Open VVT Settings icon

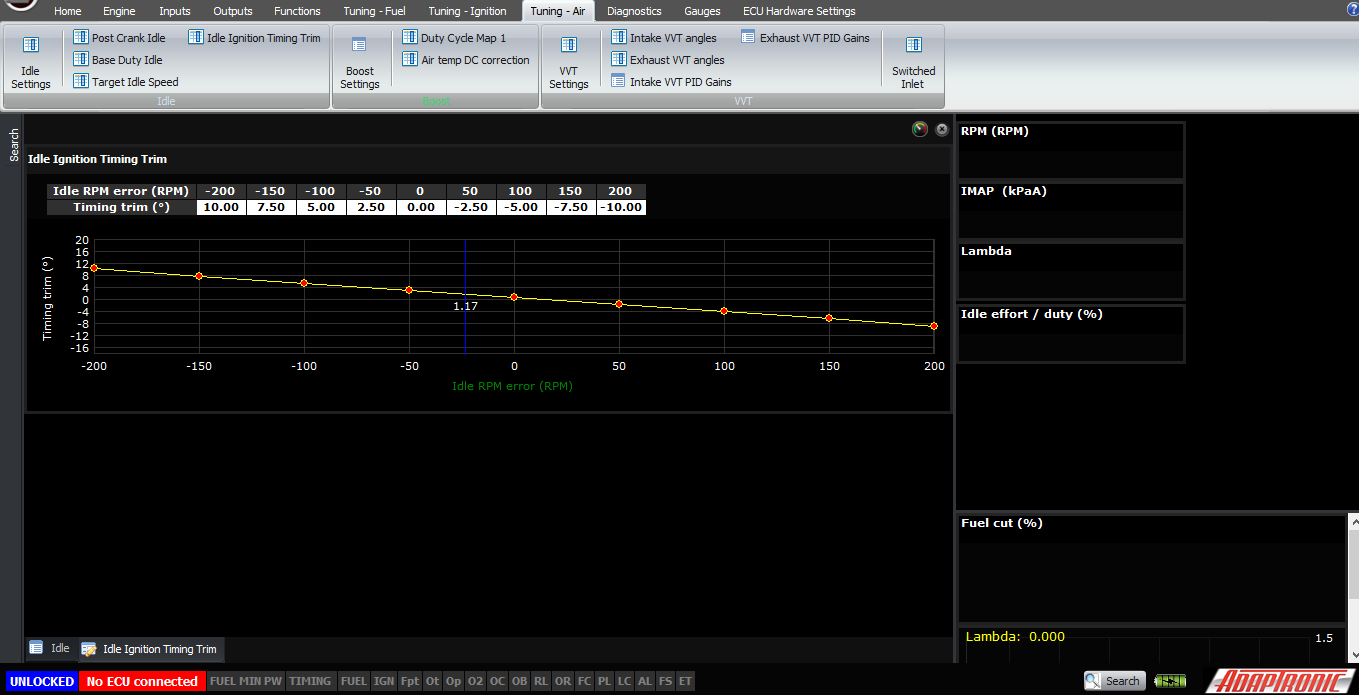pos(568,62)
